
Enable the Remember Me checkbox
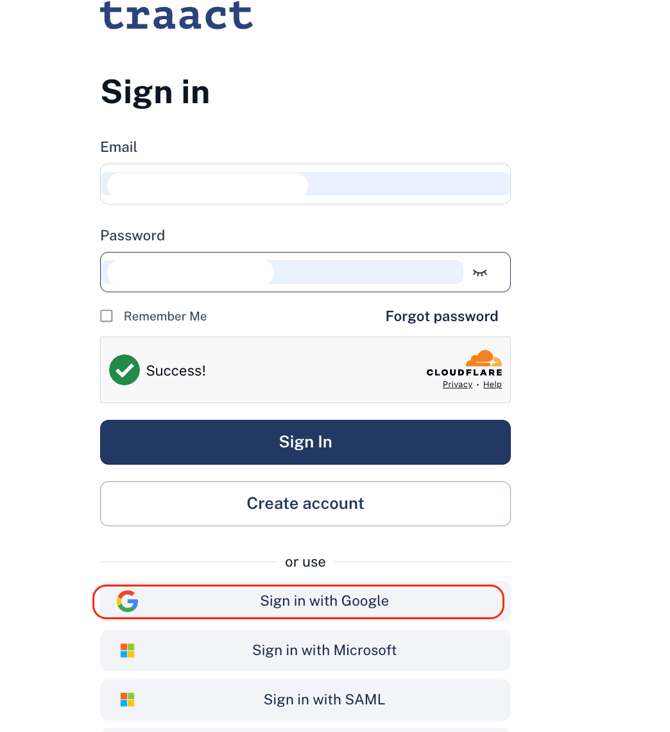[x=106, y=316]
